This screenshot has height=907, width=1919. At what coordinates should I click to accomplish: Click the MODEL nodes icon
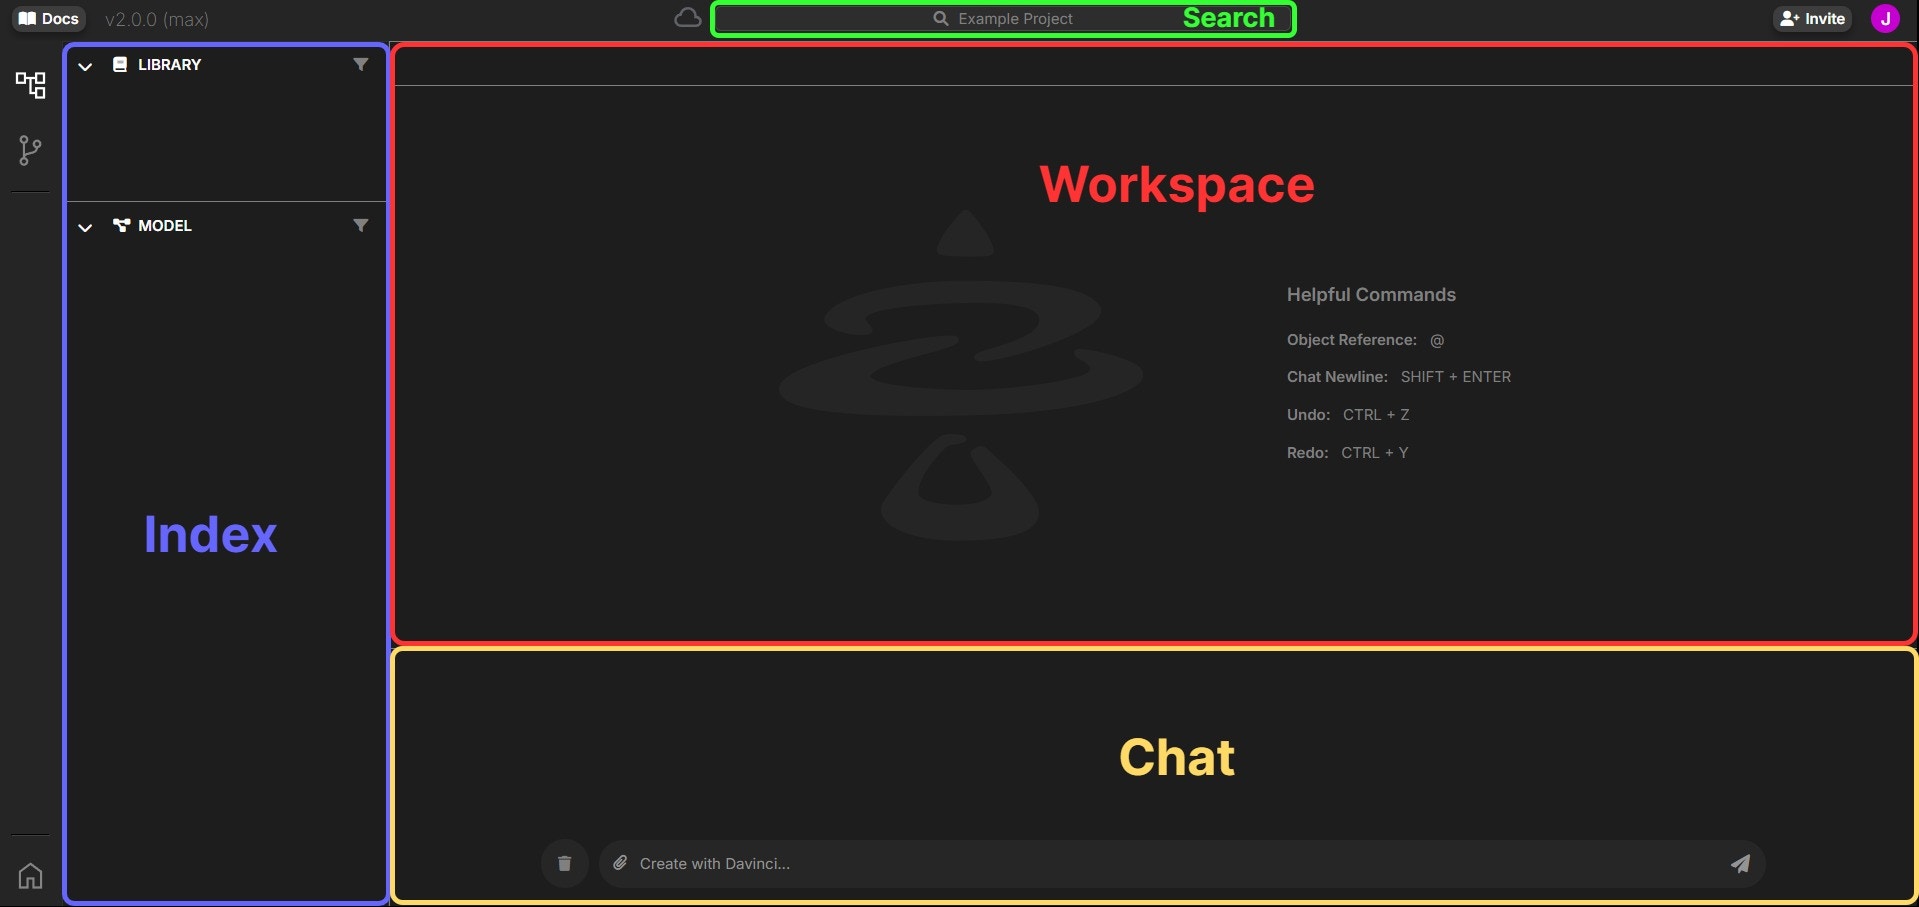pos(121,226)
